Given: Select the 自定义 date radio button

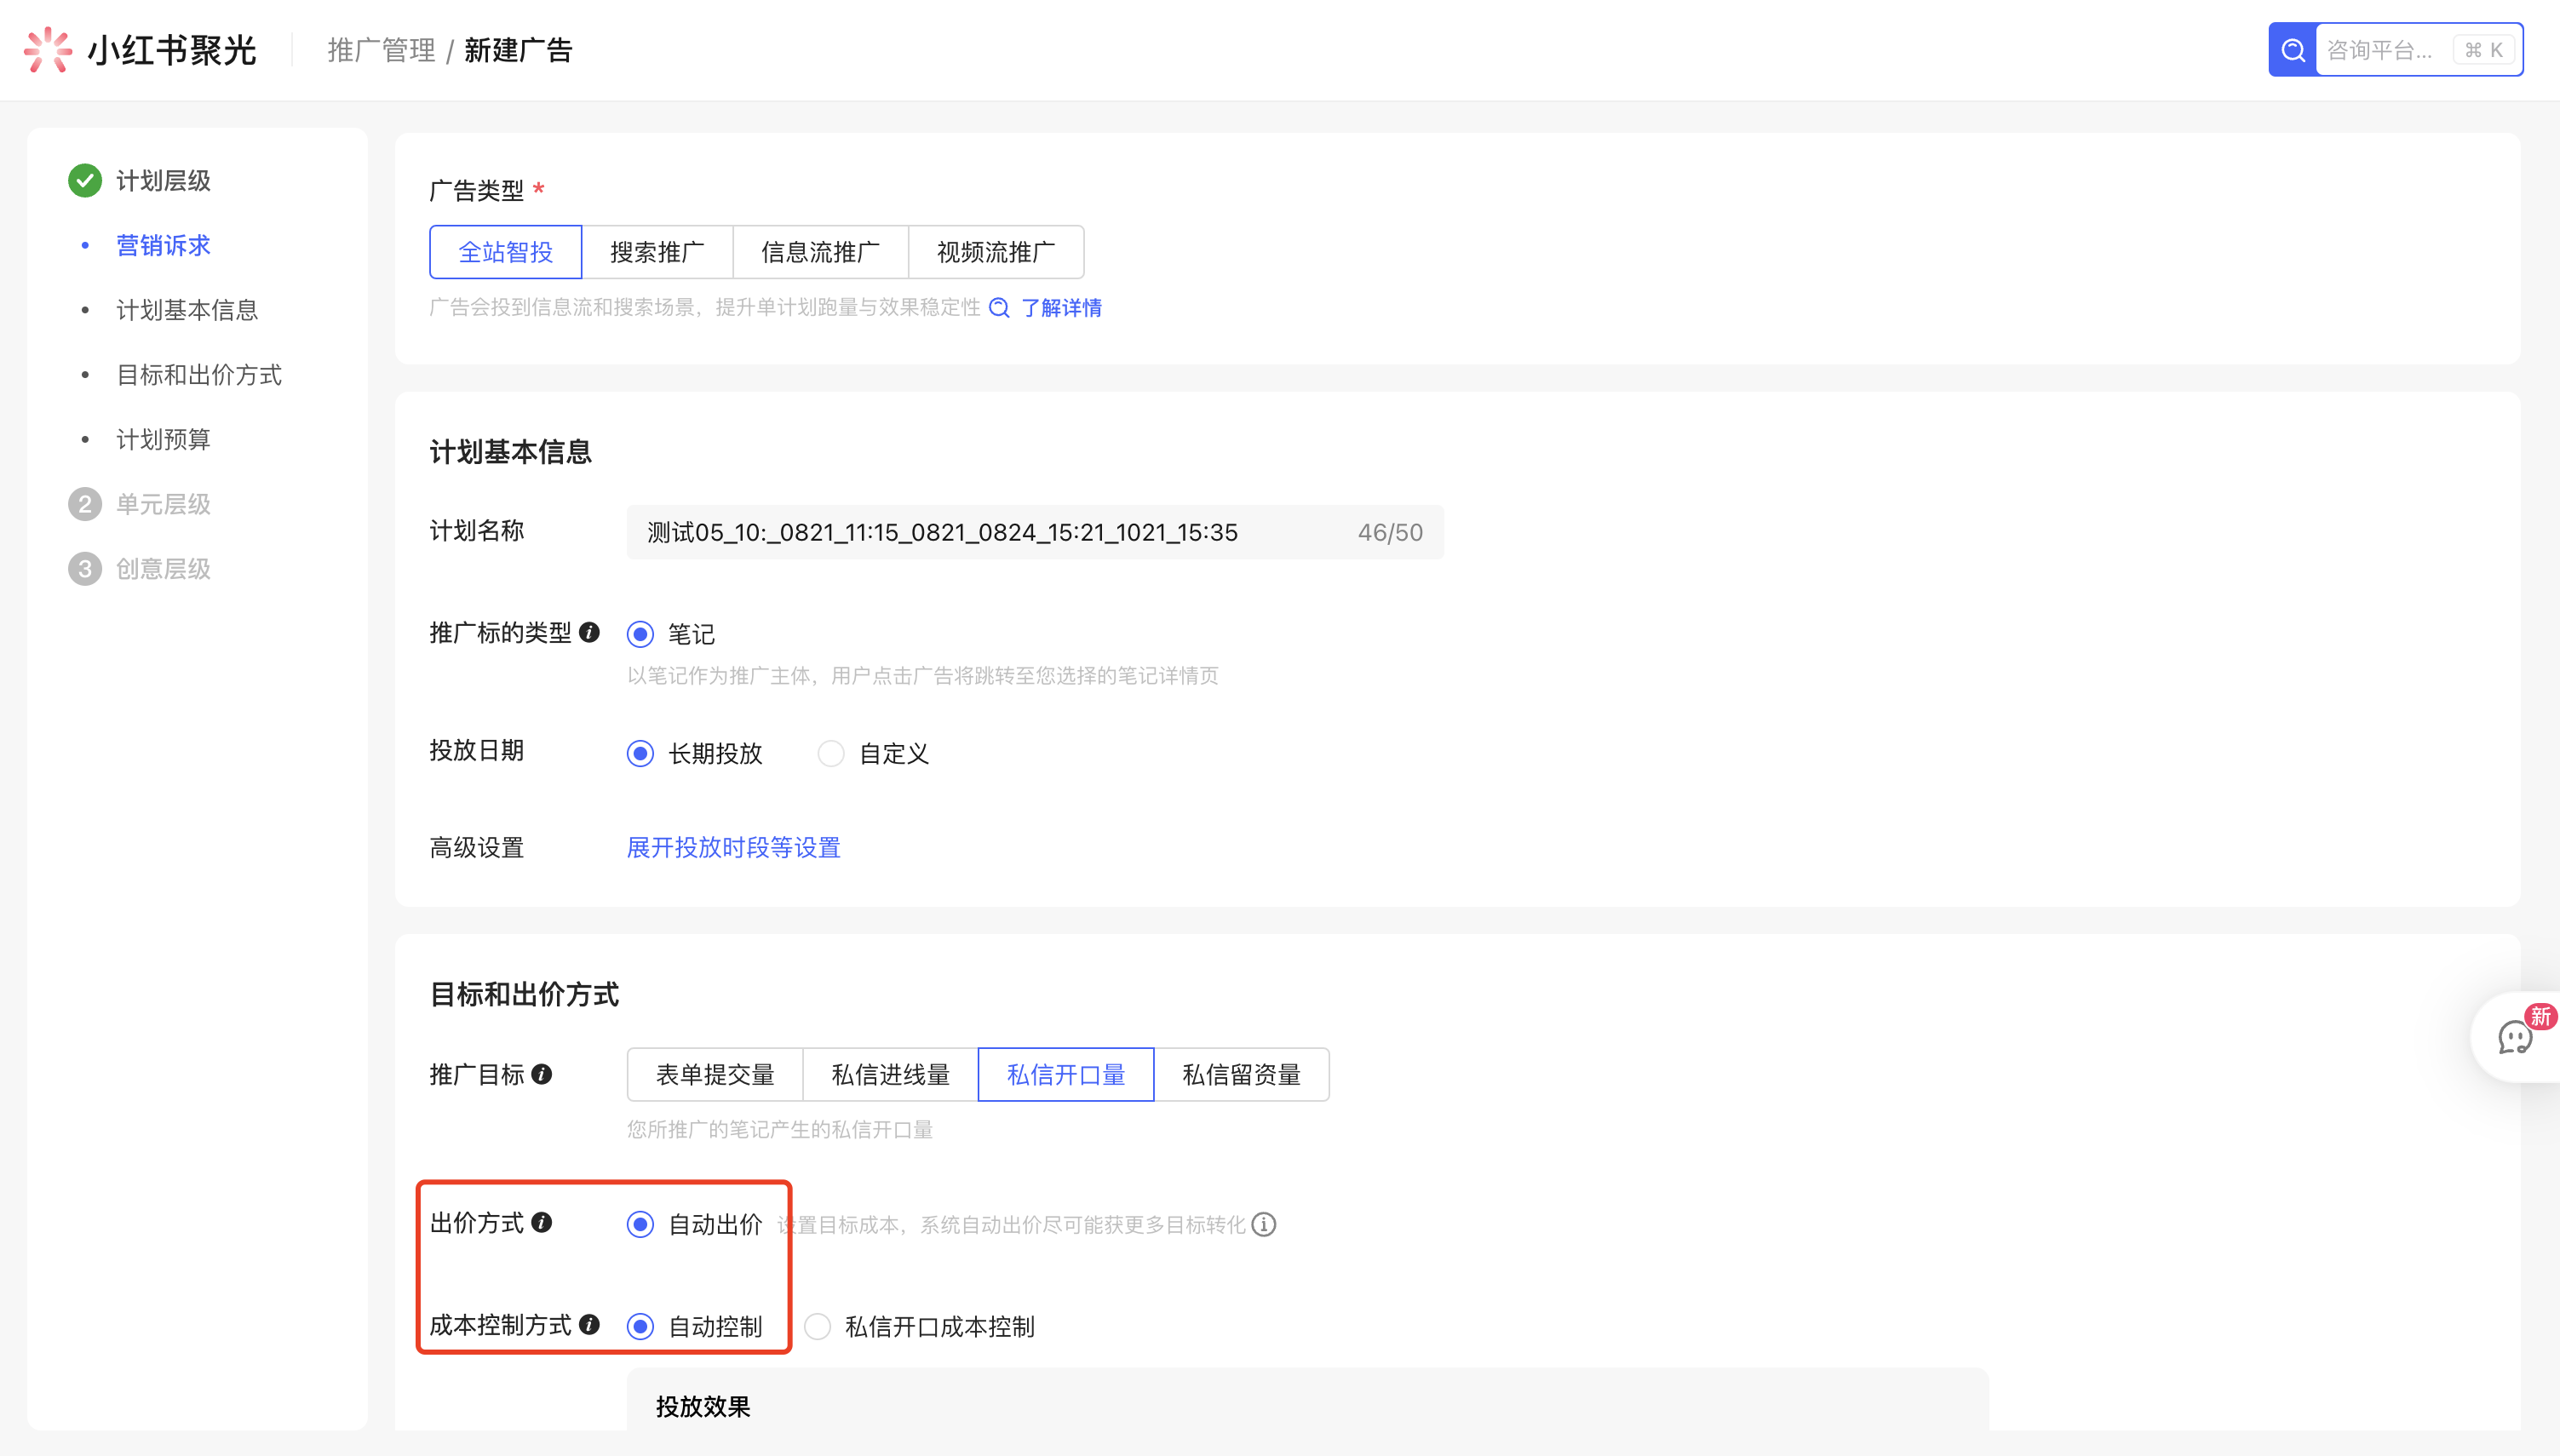Looking at the screenshot, I should 831,753.
